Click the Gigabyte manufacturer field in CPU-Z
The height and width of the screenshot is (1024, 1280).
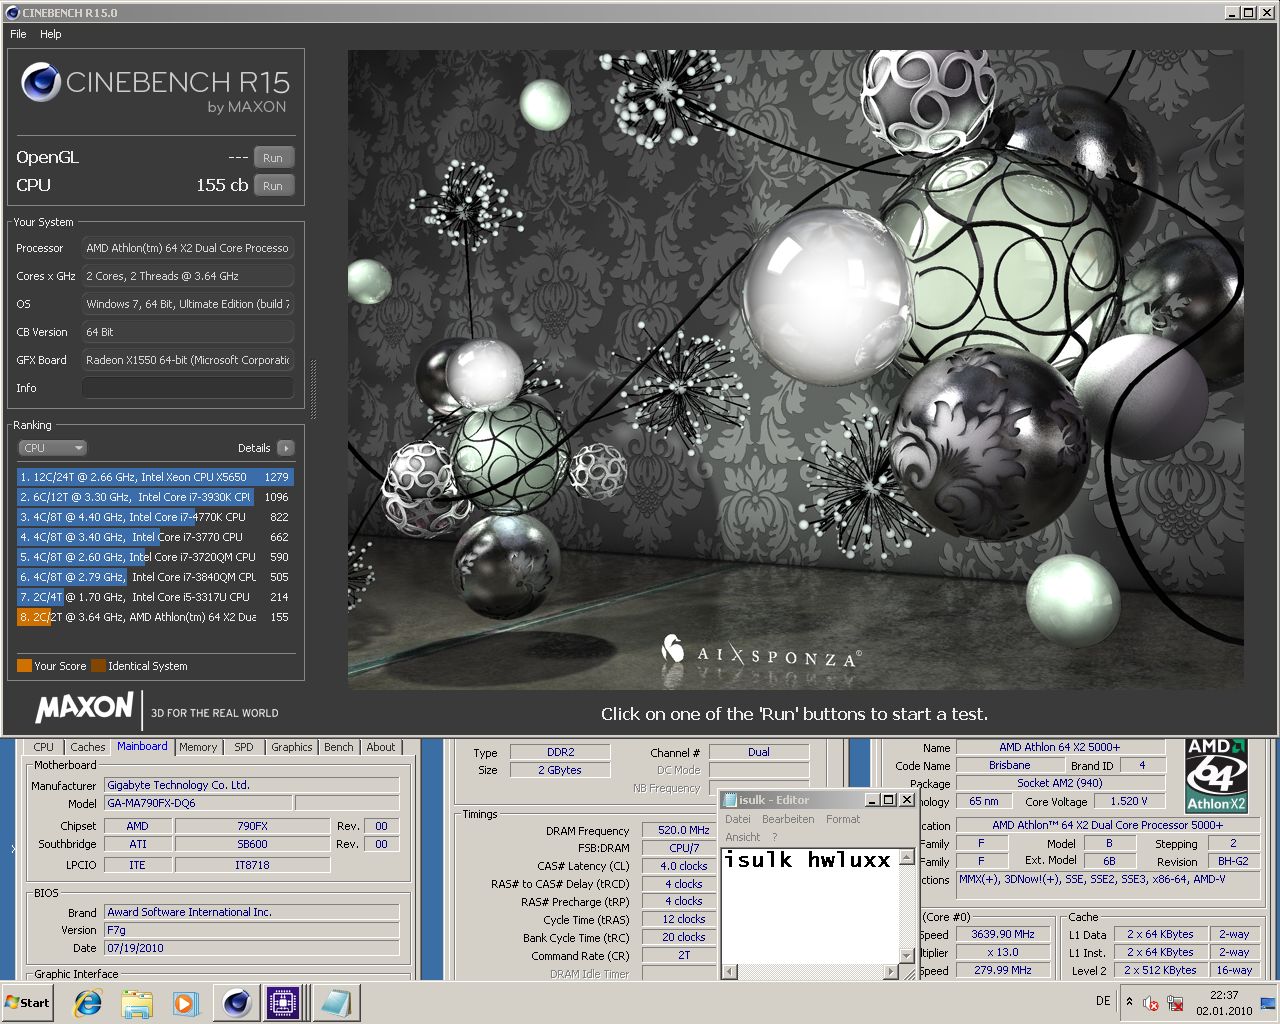[x=252, y=785]
